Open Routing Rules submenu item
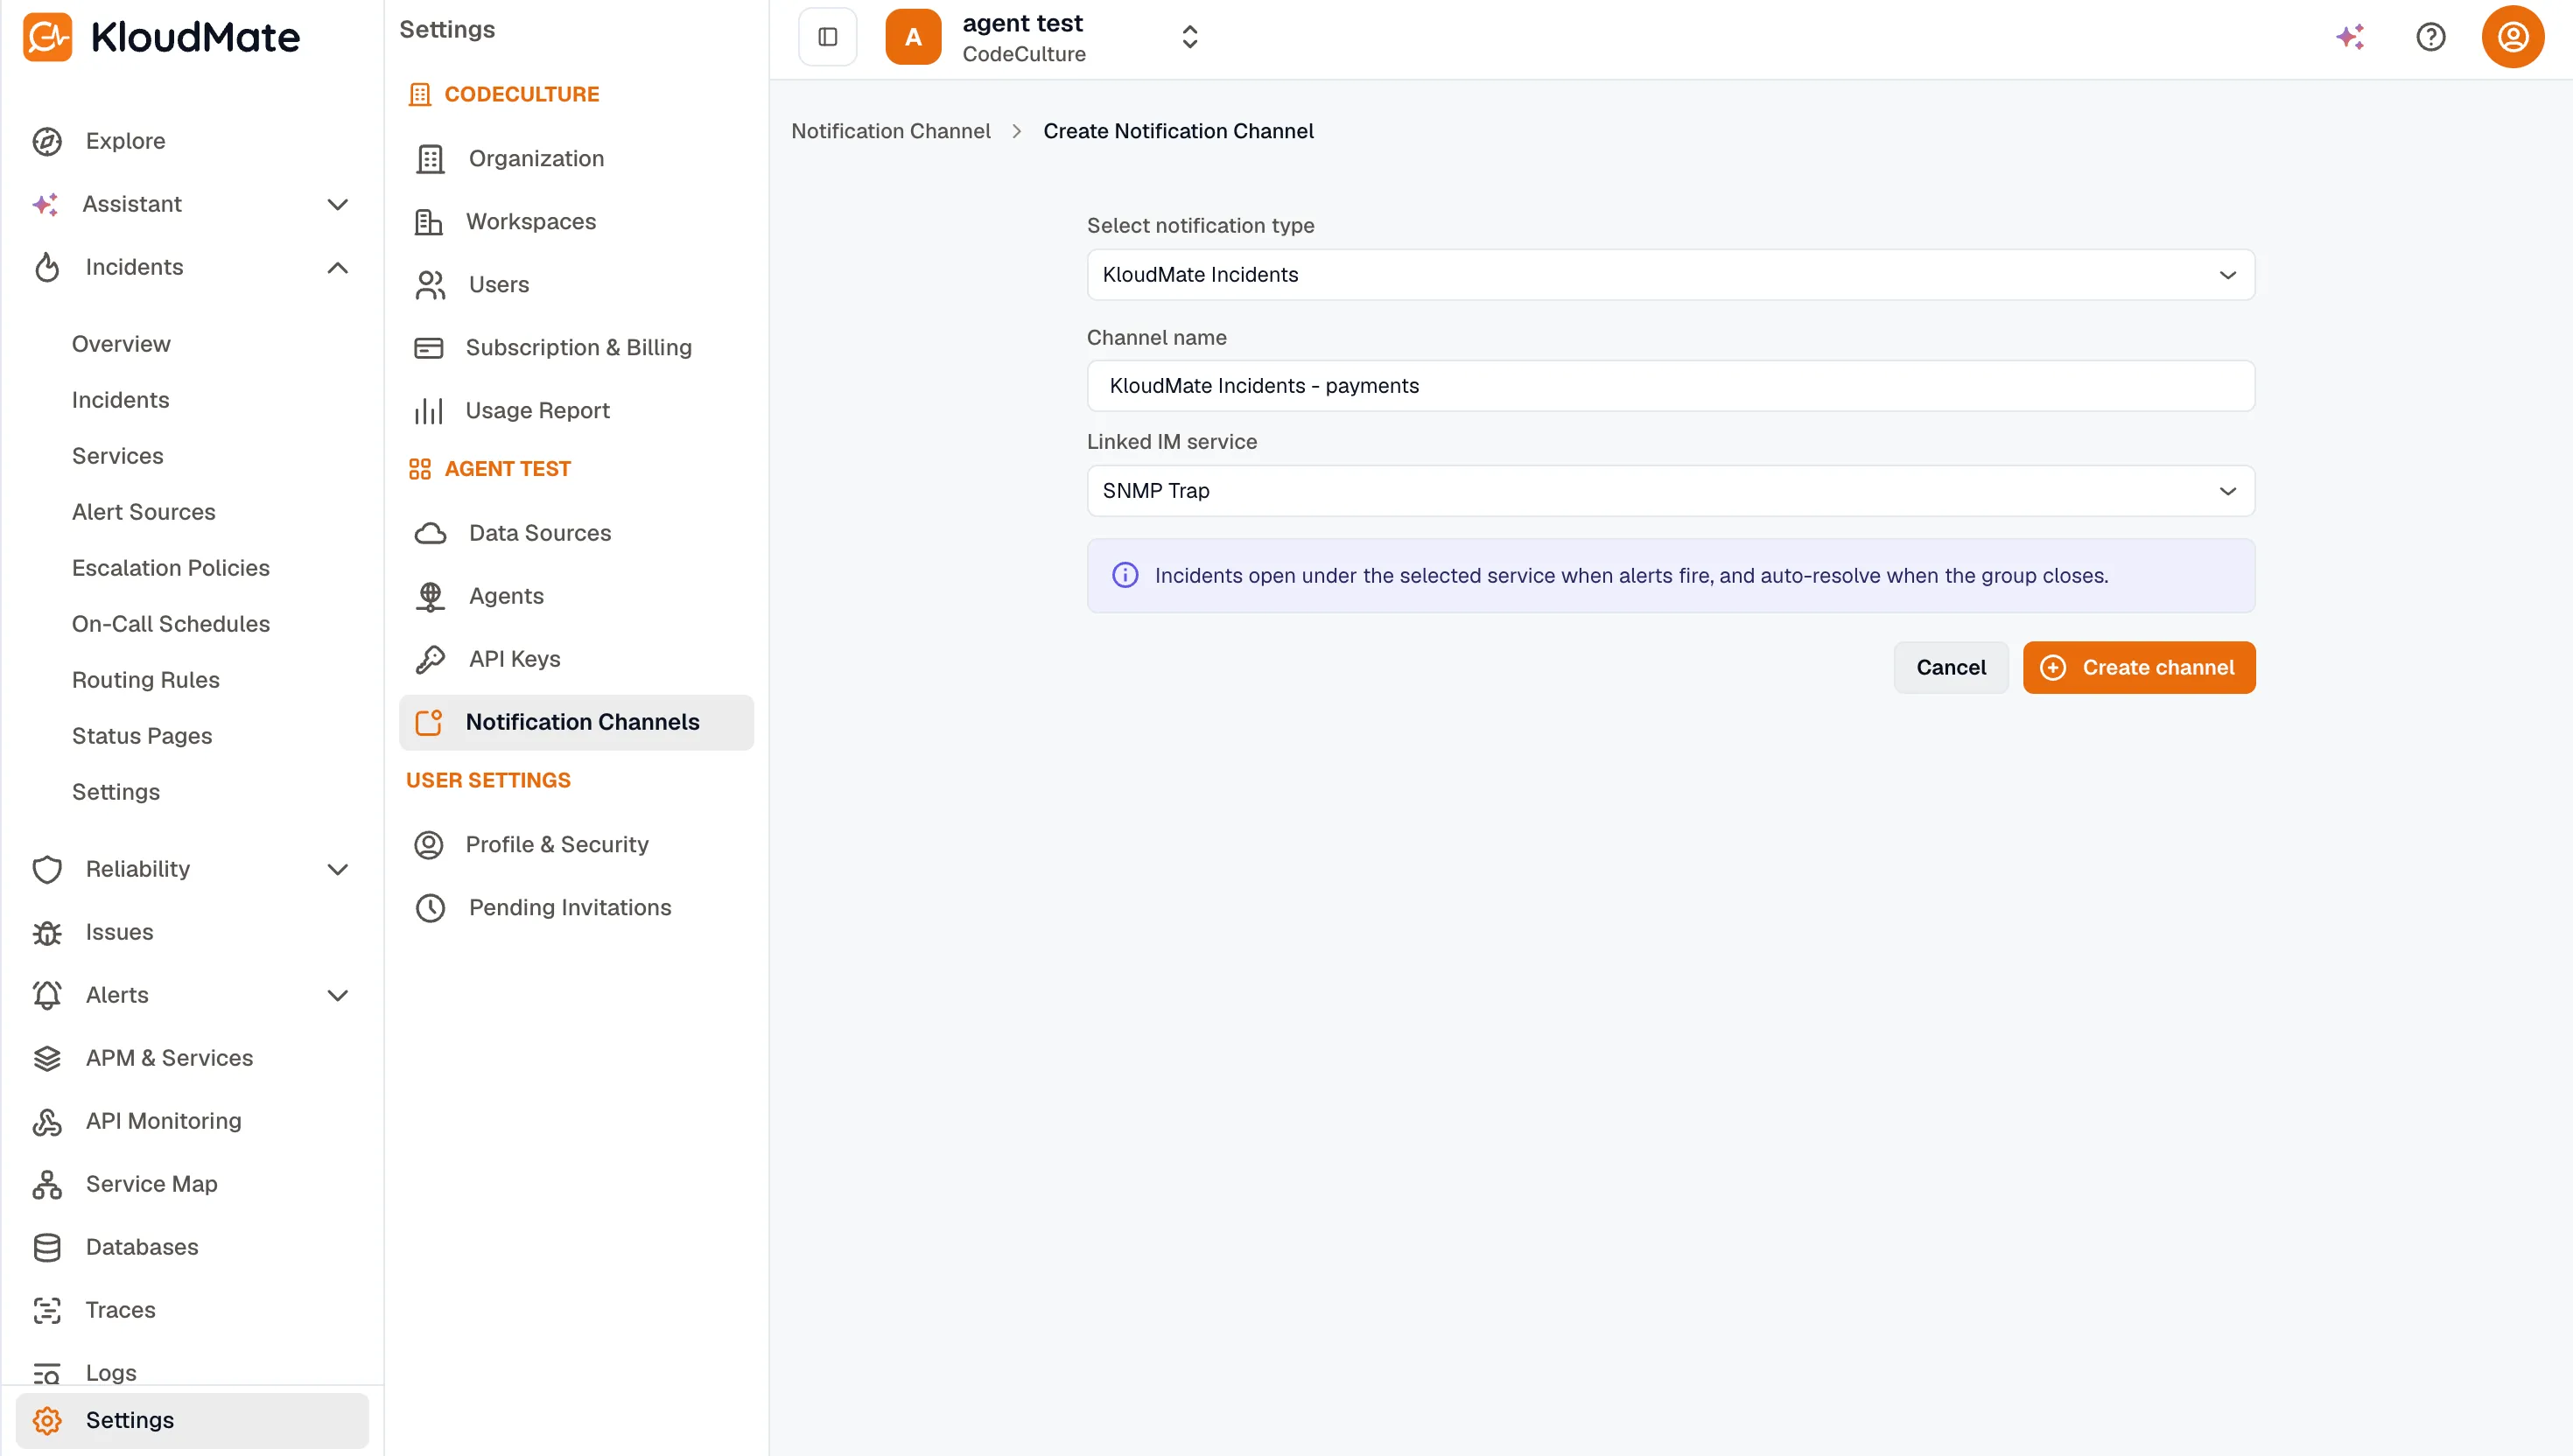 click(x=146, y=680)
